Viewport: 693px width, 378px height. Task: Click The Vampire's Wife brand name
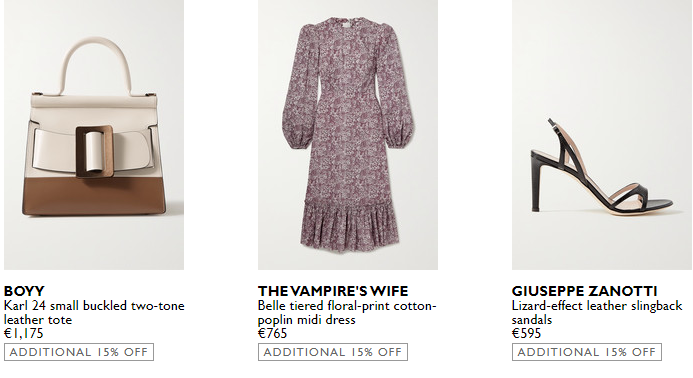tap(333, 291)
